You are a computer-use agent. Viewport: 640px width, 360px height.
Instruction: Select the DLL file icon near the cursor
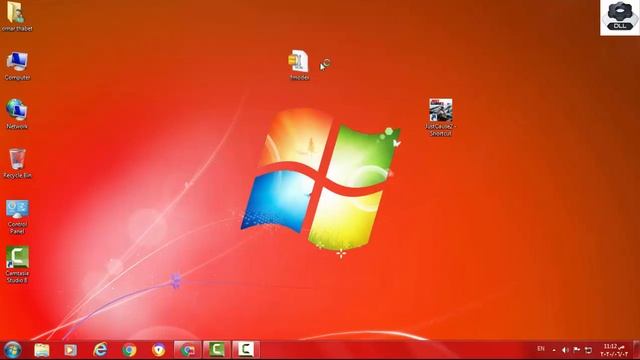[x=299, y=64]
